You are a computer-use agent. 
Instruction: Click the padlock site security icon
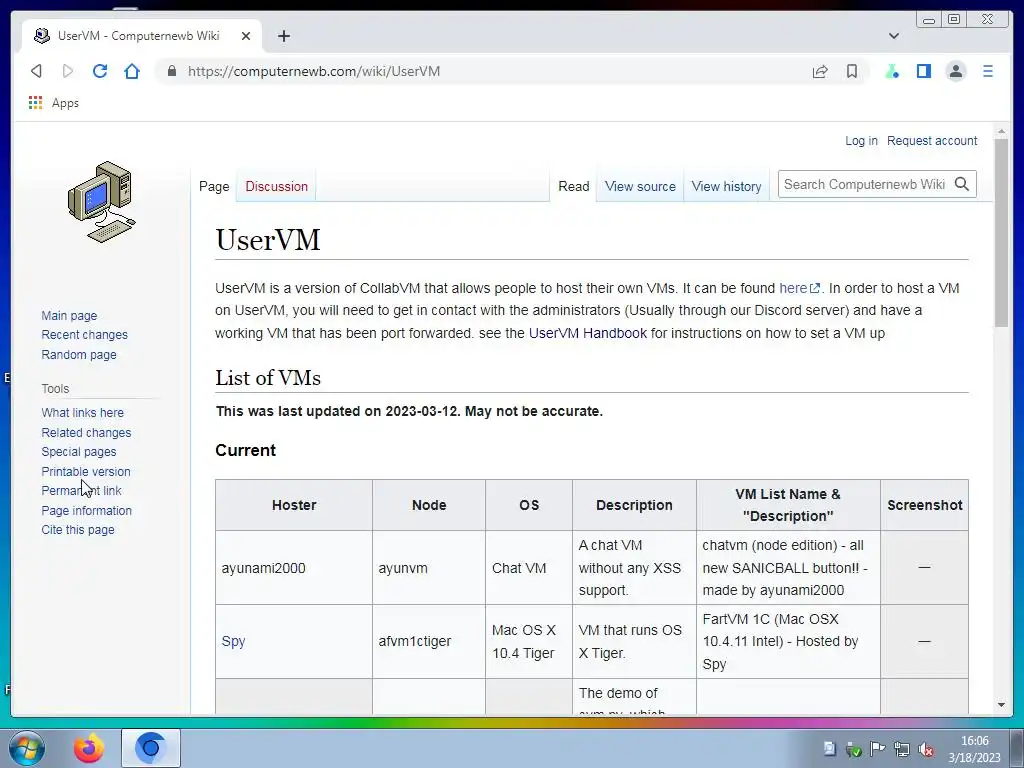[172, 71]
